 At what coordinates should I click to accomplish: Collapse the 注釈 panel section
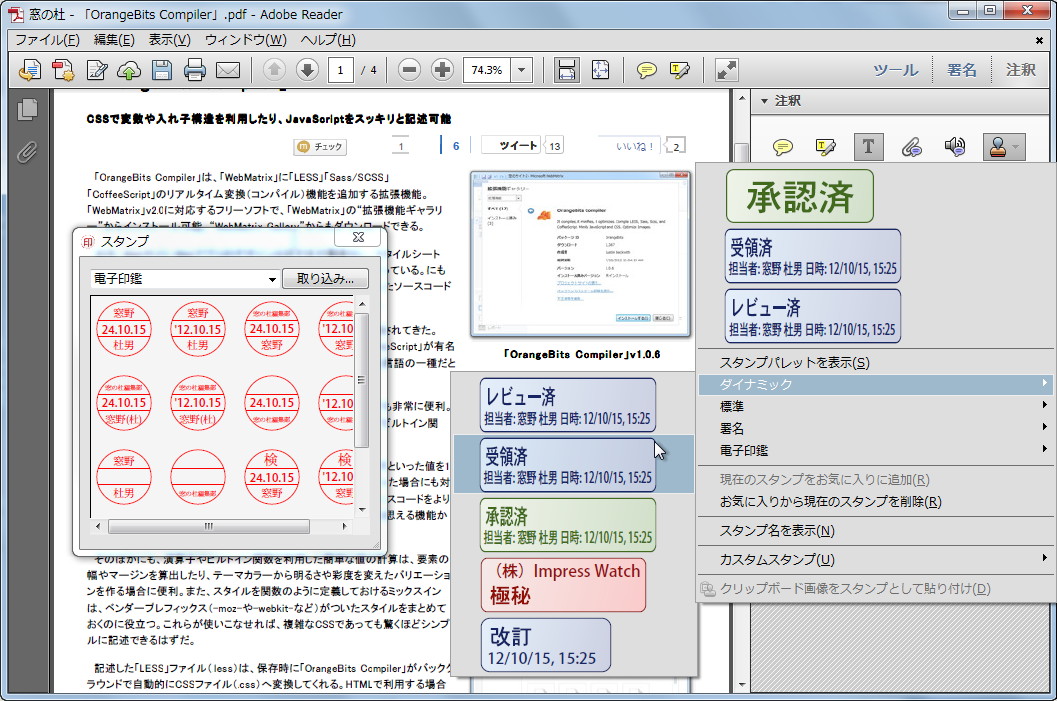764,101
